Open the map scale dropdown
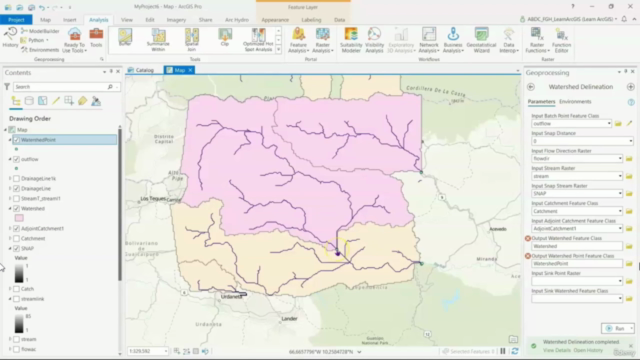Screen dimensions: 640x360 click(165, 351)
